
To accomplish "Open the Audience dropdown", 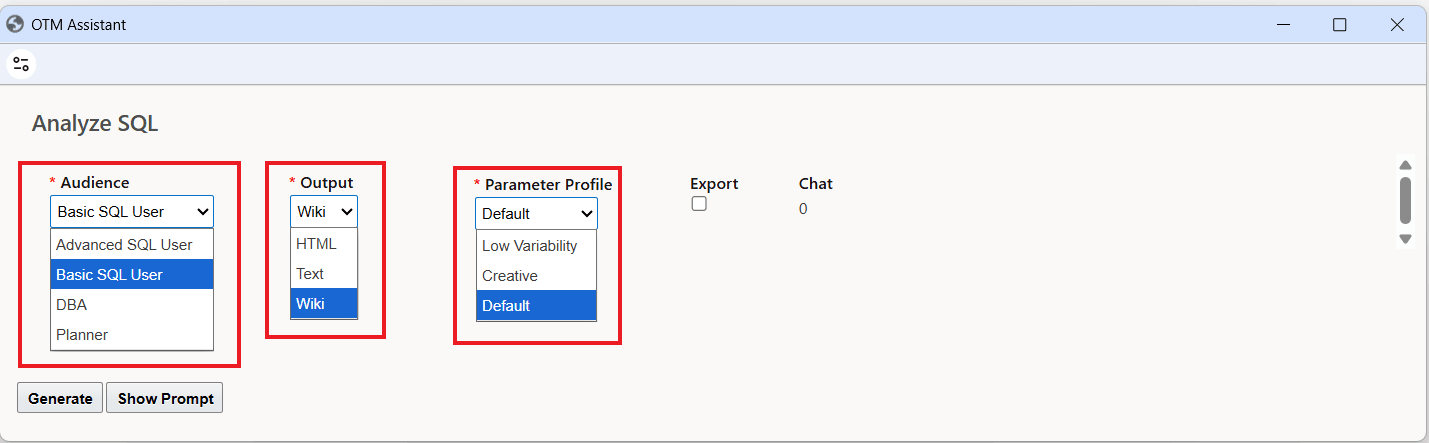I will coord(132,211).
